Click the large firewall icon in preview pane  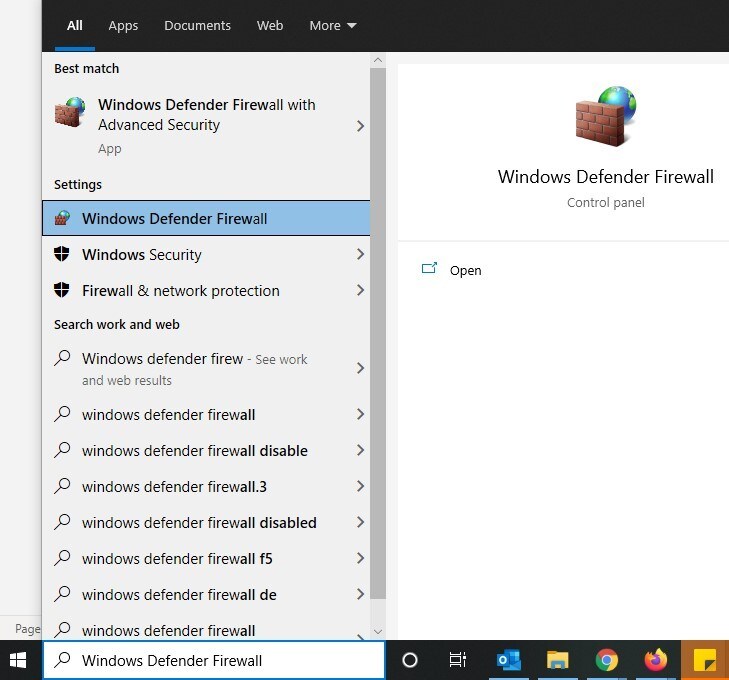(605, 116)
